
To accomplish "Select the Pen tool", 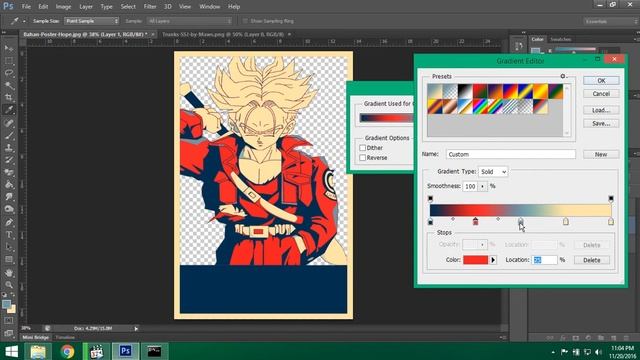I will pos(9,222).
